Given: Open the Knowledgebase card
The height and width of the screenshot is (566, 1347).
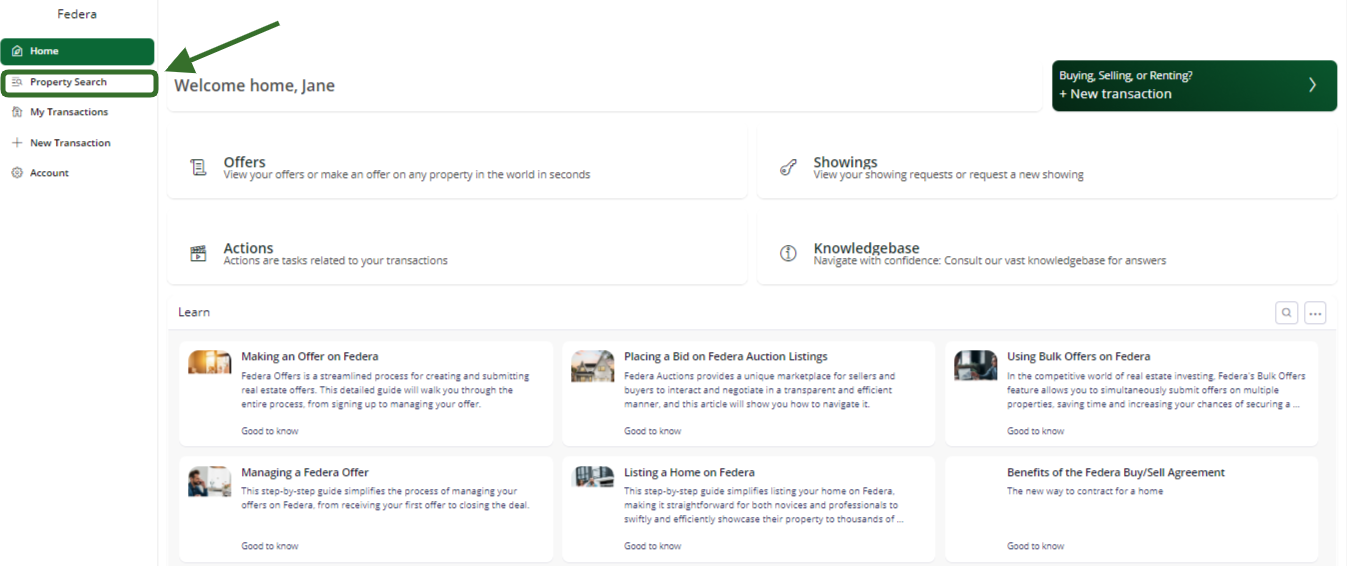Looking at the screenshot, I should pos(1047,248).
